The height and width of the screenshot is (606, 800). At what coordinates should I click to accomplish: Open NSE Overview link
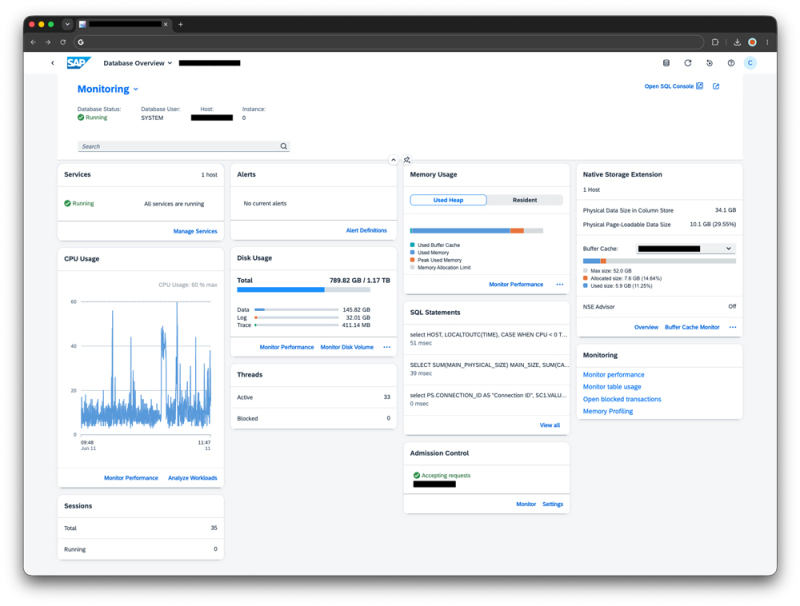[x=646, y=327]
